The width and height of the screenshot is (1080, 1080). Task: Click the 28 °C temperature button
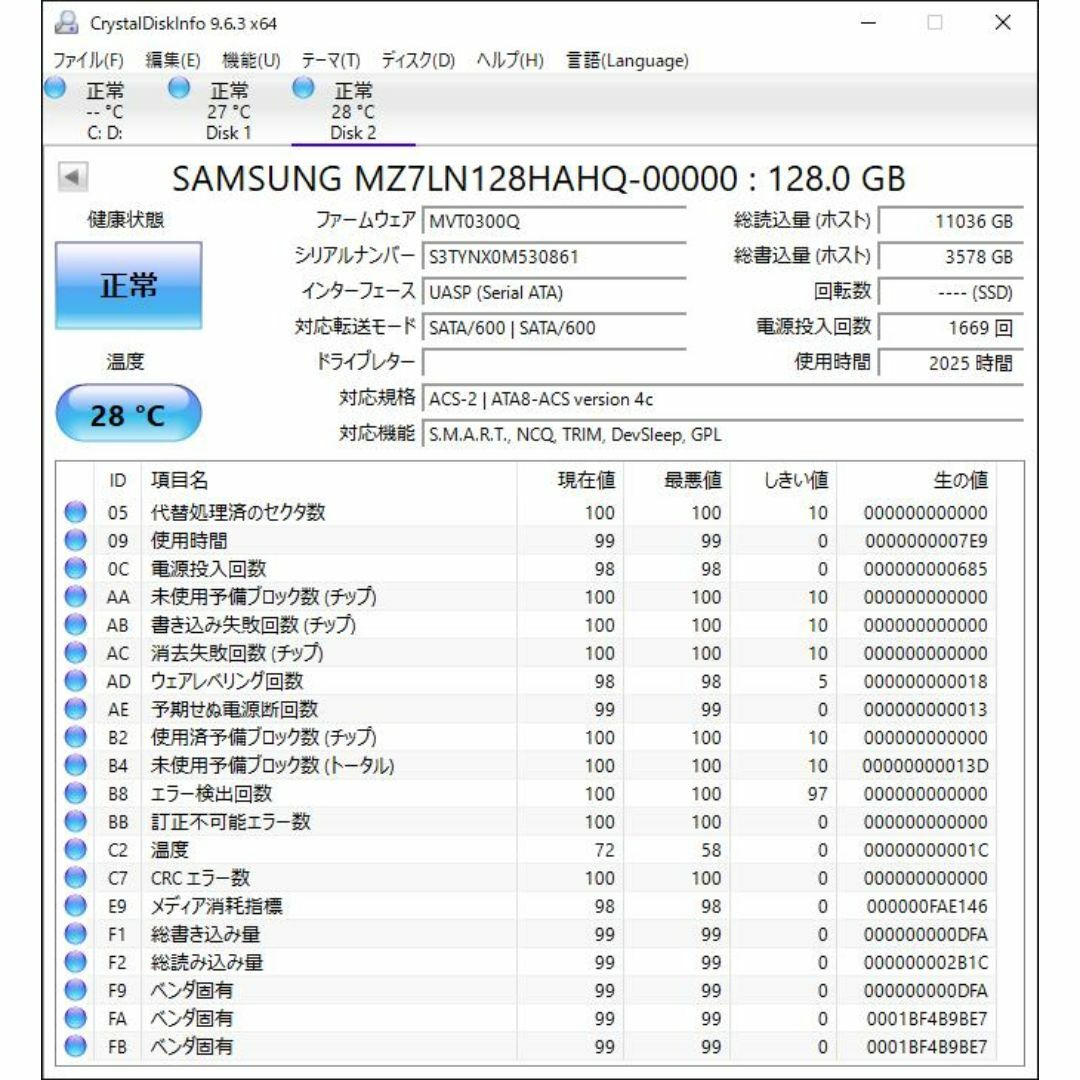(x=128, y=413)
